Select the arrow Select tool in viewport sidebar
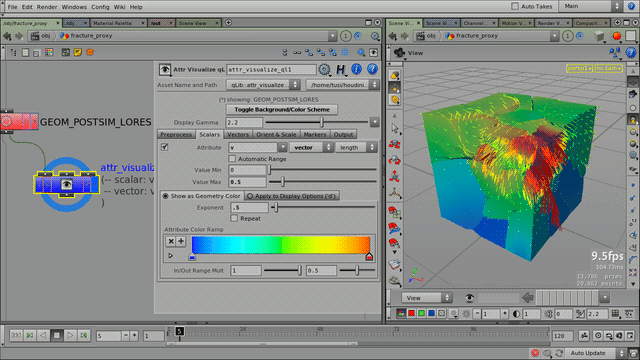 pyautogui.click(x=394, y=128)
